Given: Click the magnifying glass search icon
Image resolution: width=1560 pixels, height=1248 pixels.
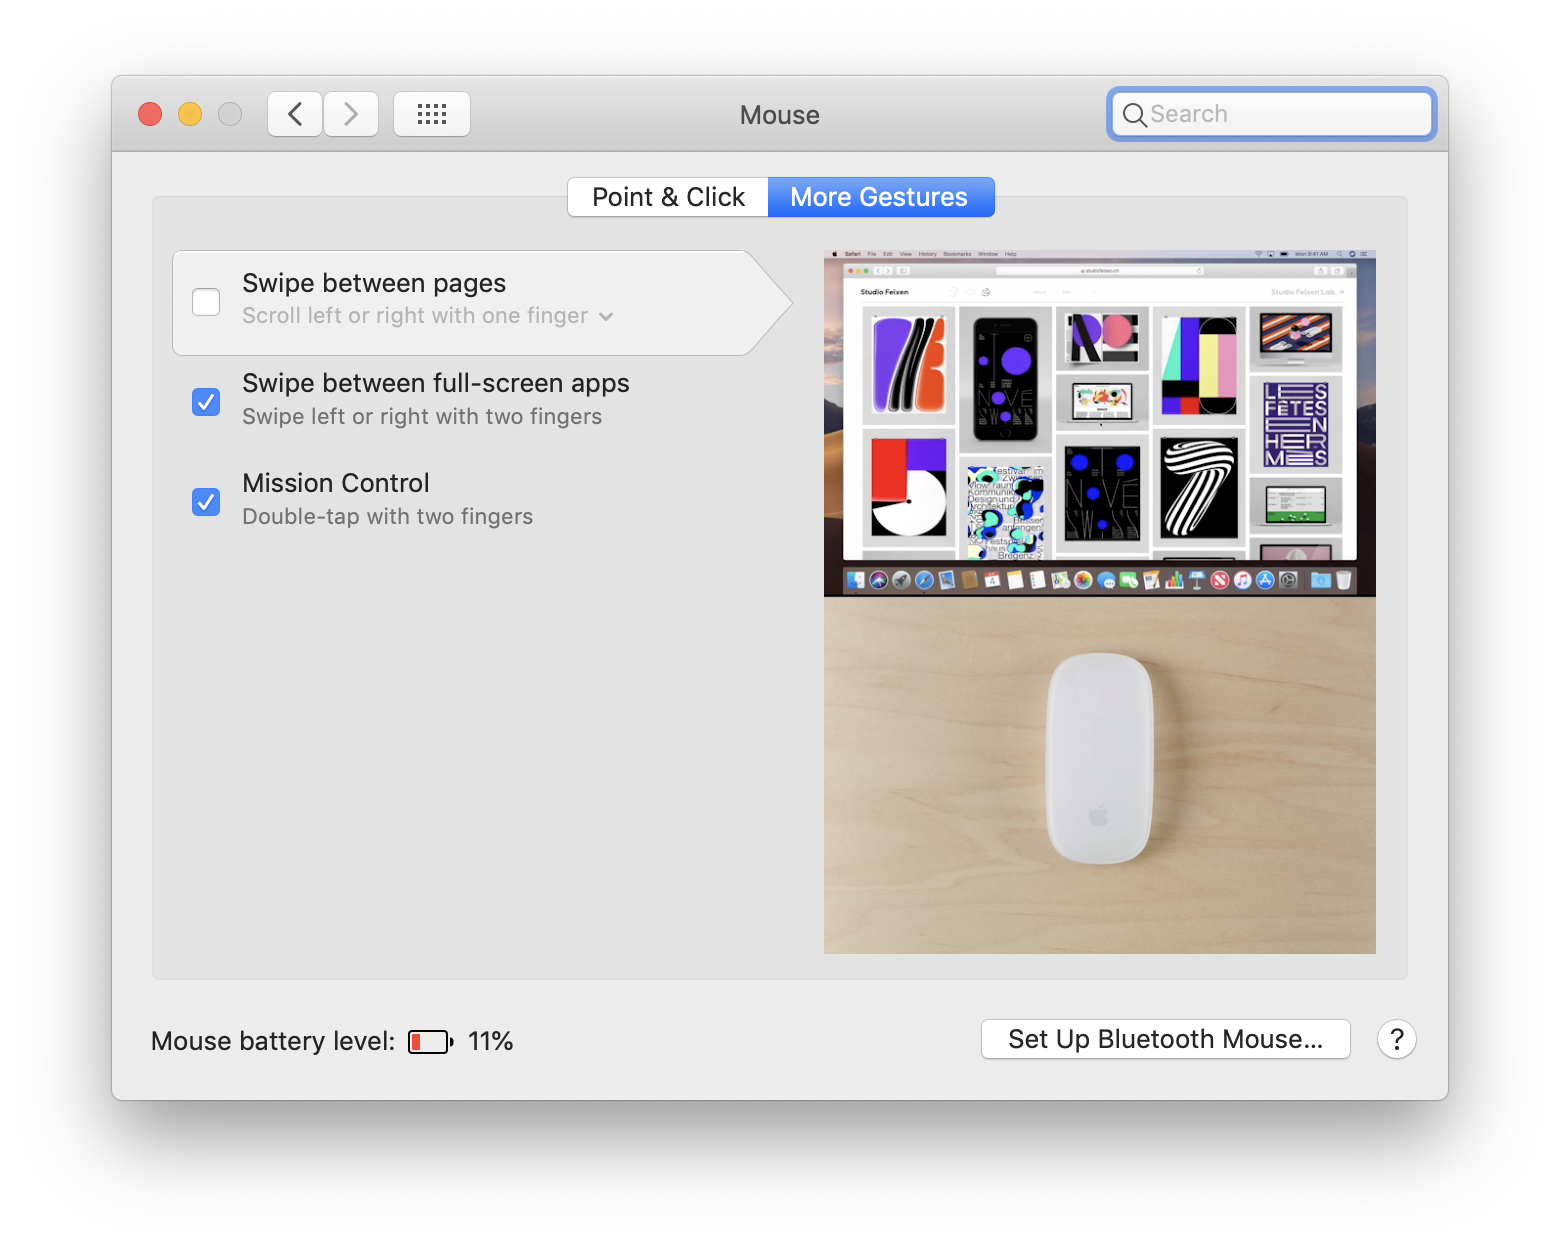Looking at the screenshot, I should (x=1134, y=115).
